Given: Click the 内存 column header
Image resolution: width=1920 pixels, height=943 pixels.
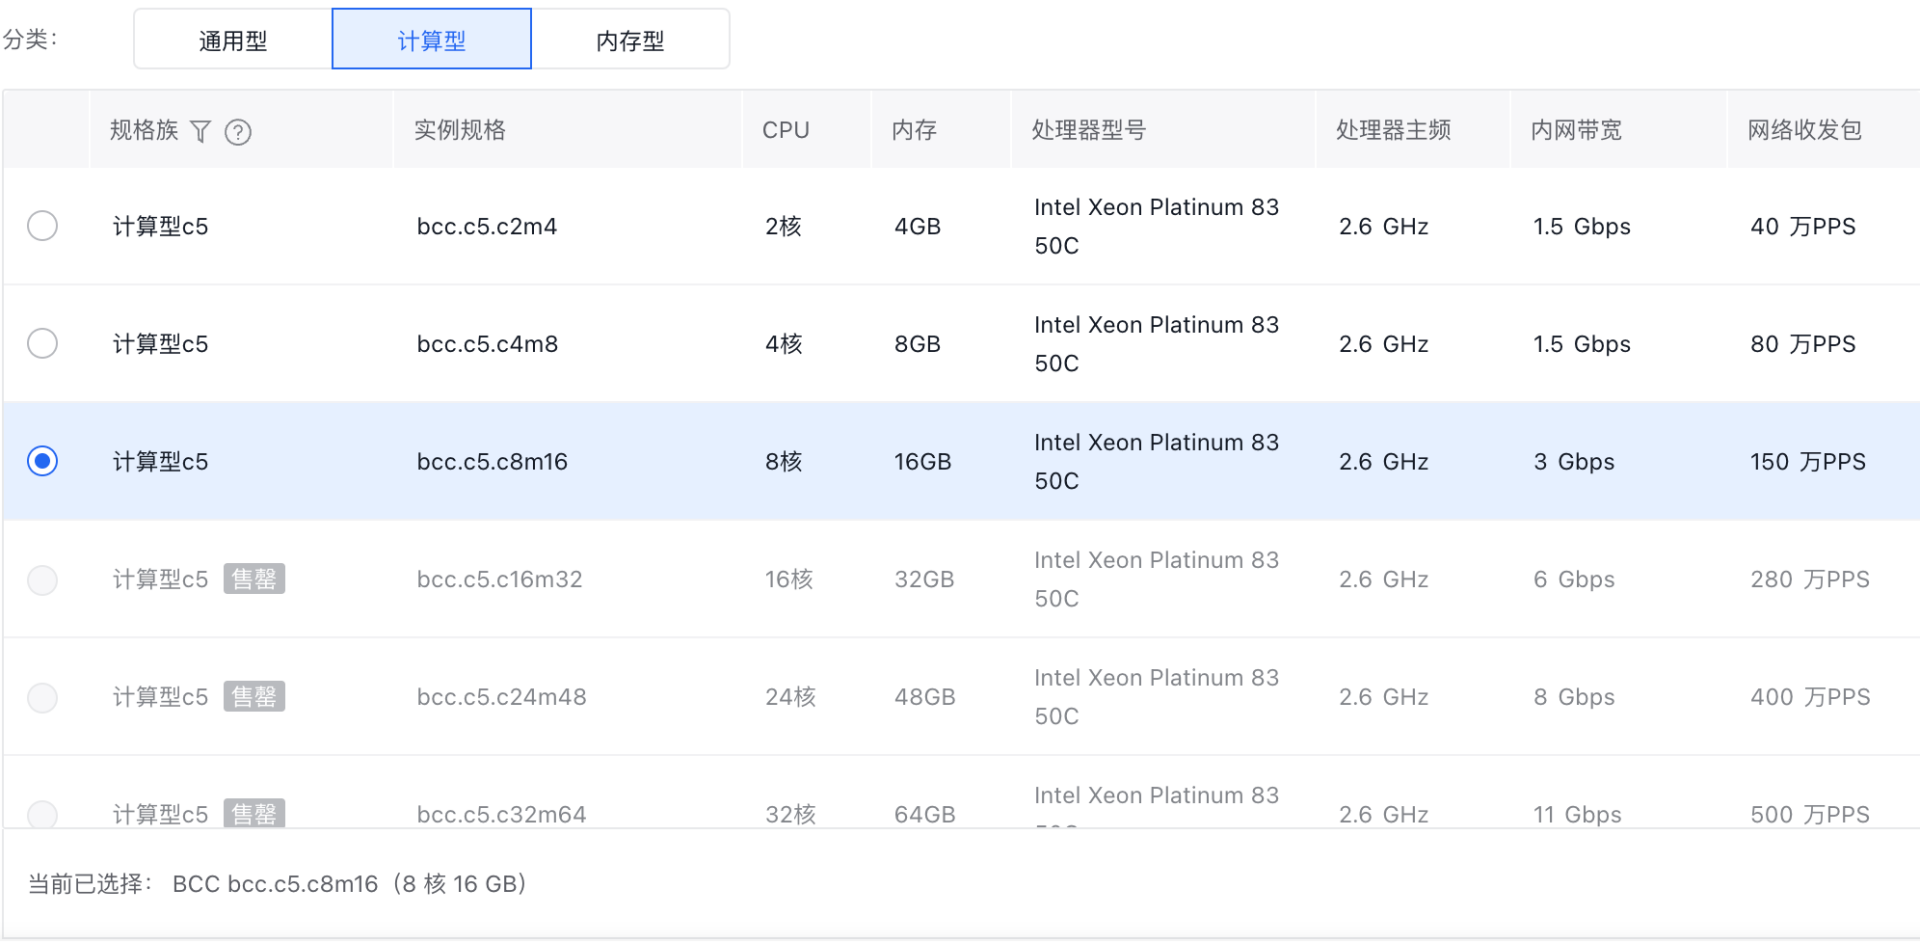Looking at the screenshot, I should [x=914, y=130].
